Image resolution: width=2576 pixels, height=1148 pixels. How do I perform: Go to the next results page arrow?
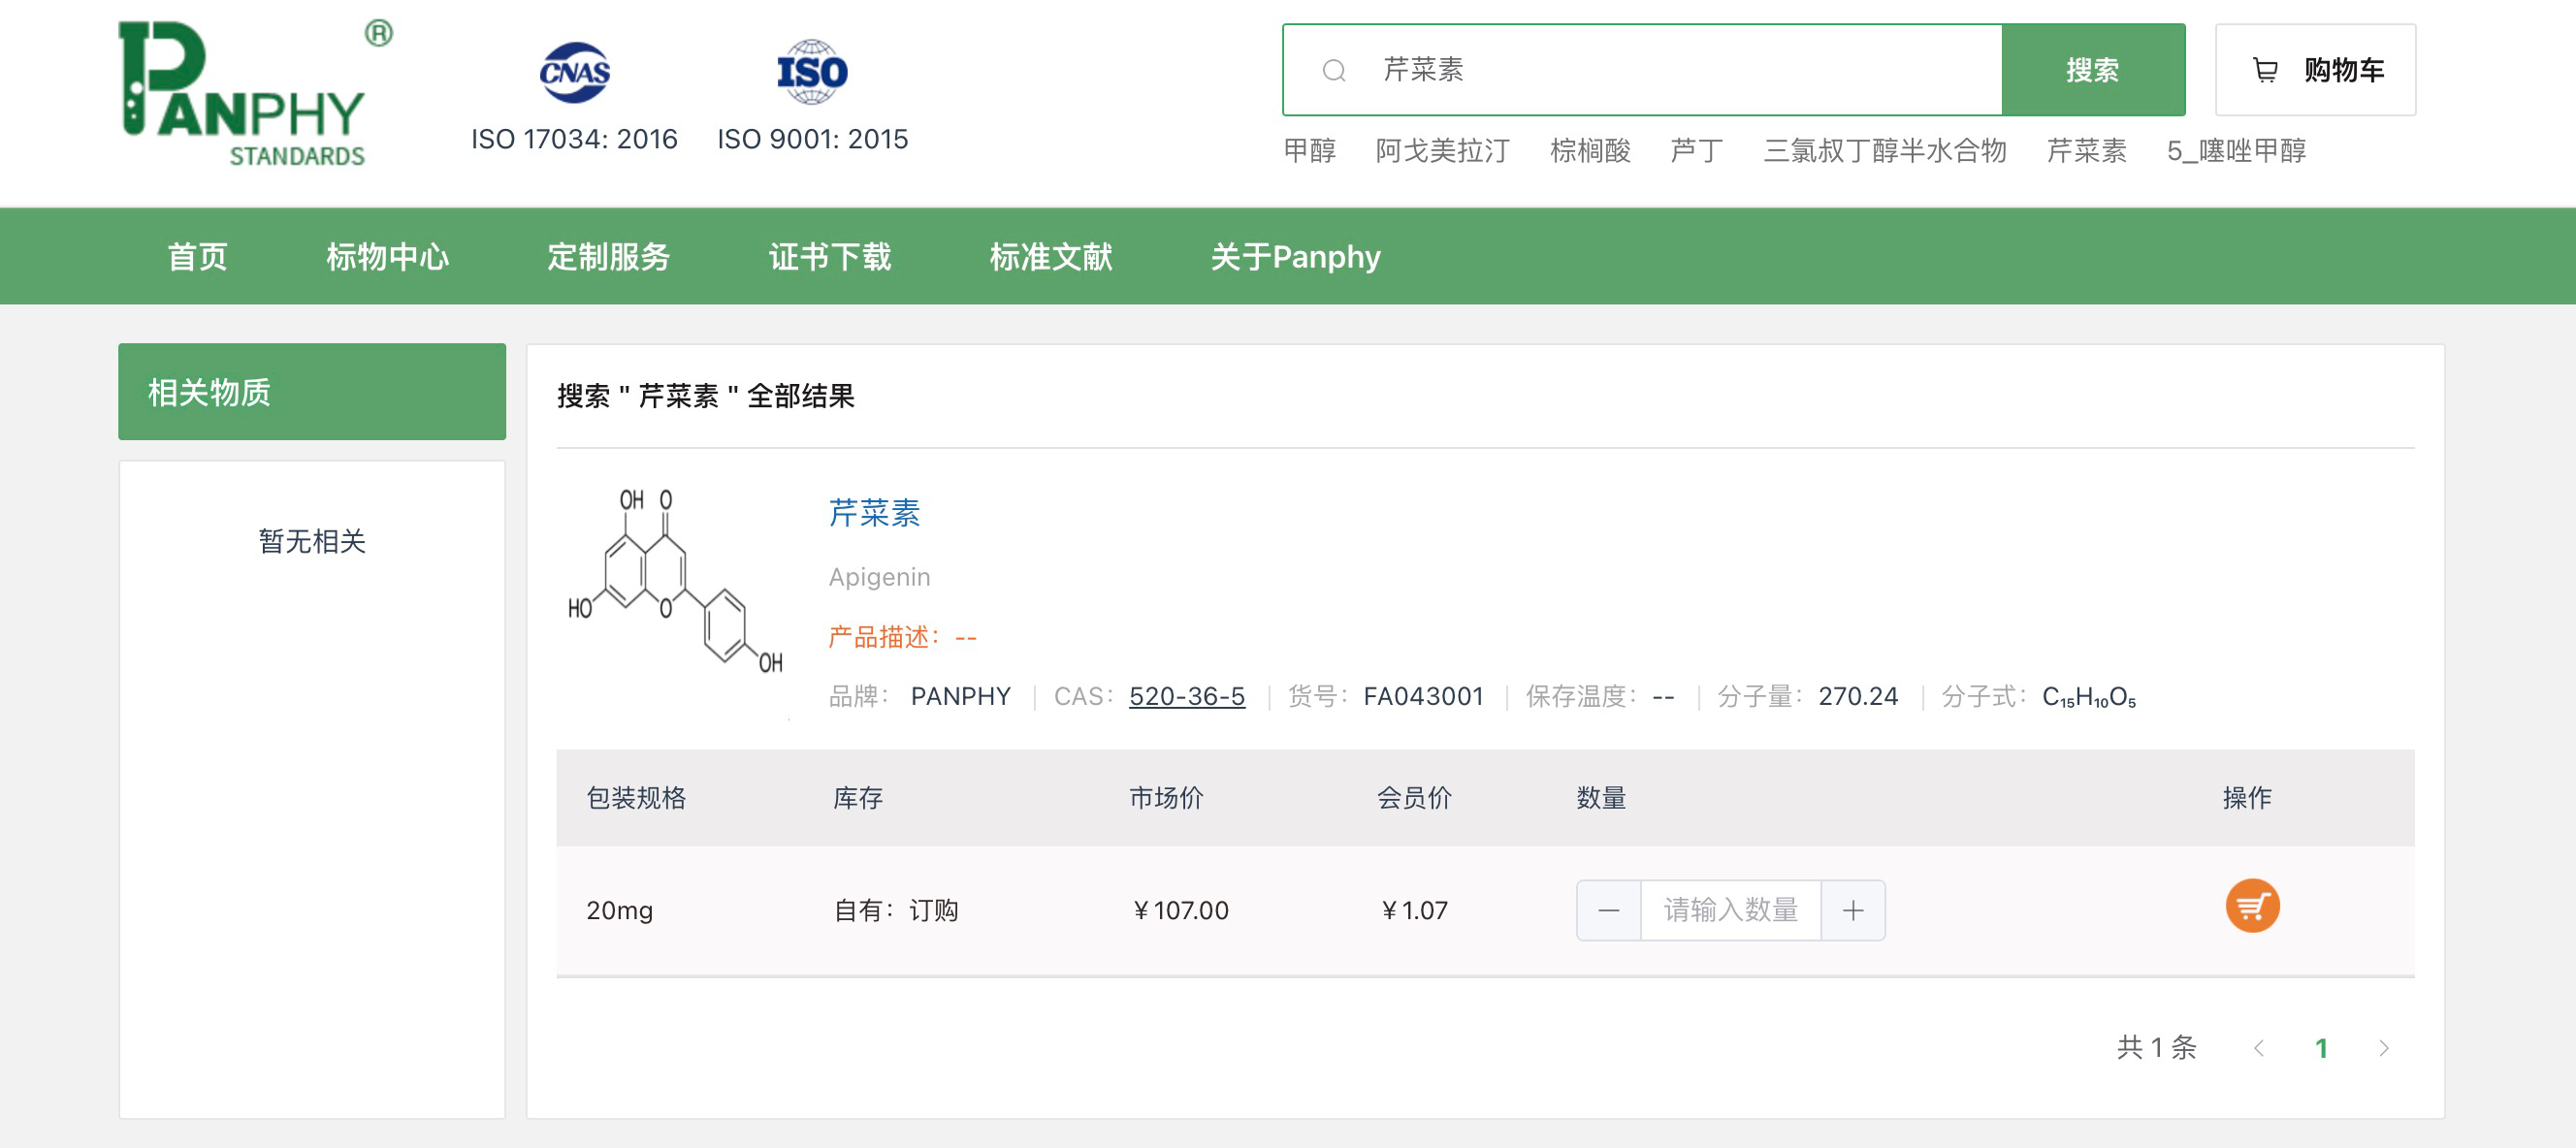pos(2384,1048)
